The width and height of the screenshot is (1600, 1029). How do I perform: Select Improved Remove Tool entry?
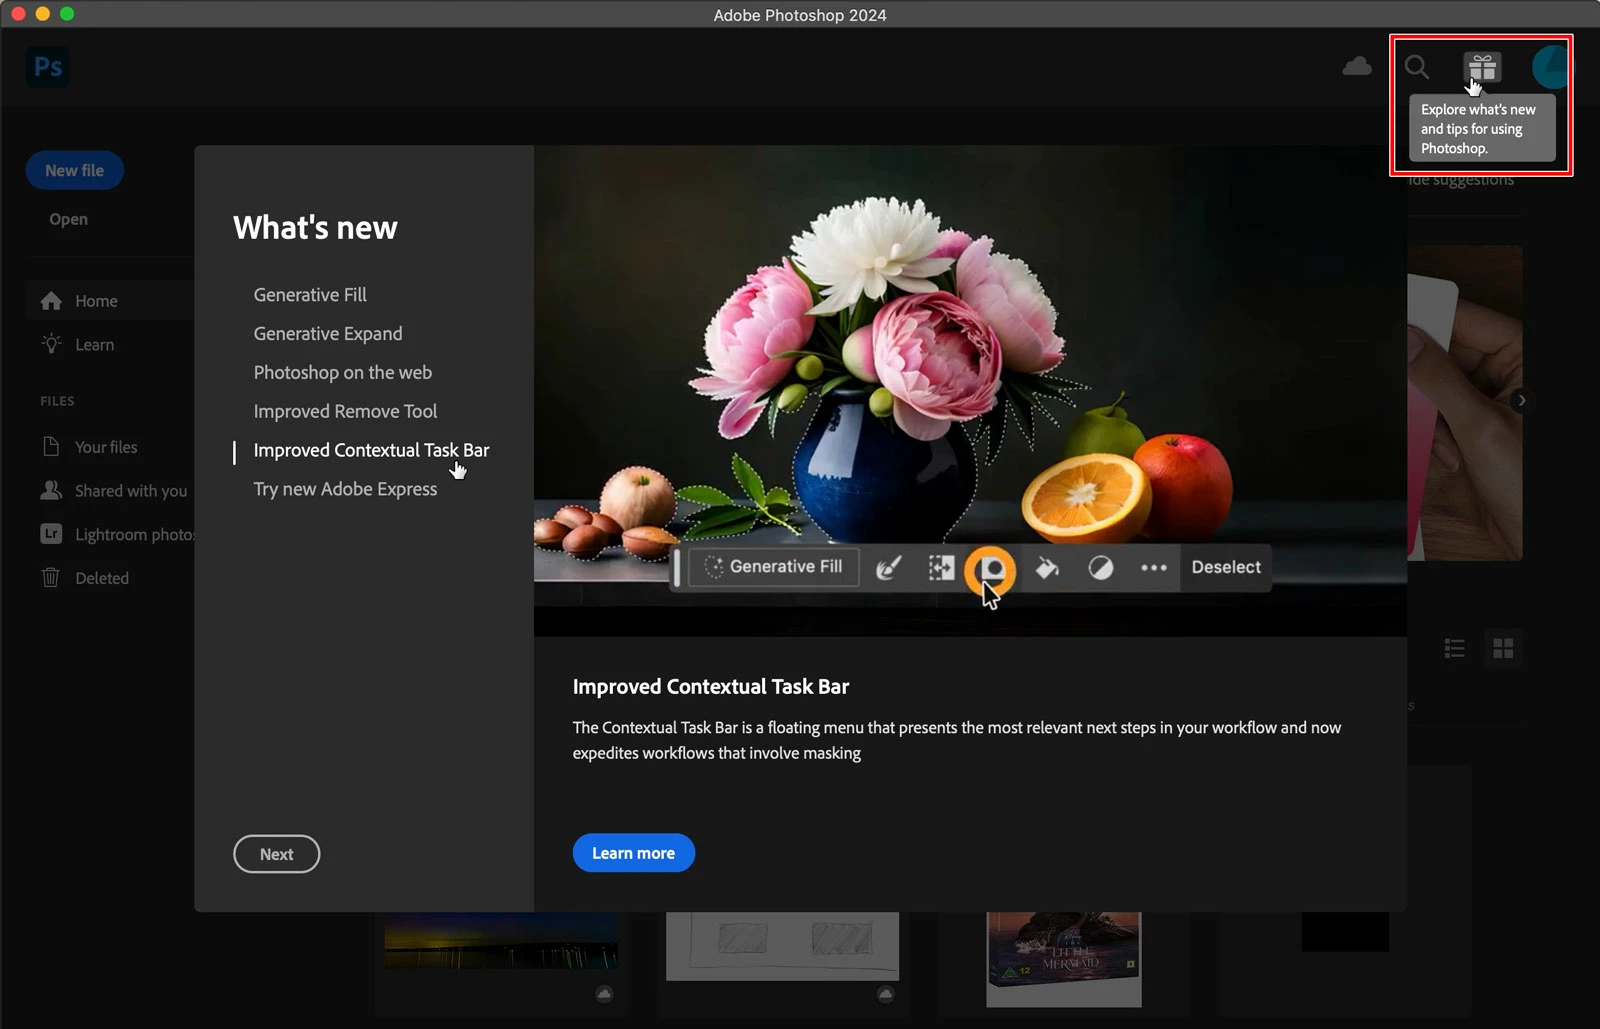pyautogui.click(x=345, y=411)
